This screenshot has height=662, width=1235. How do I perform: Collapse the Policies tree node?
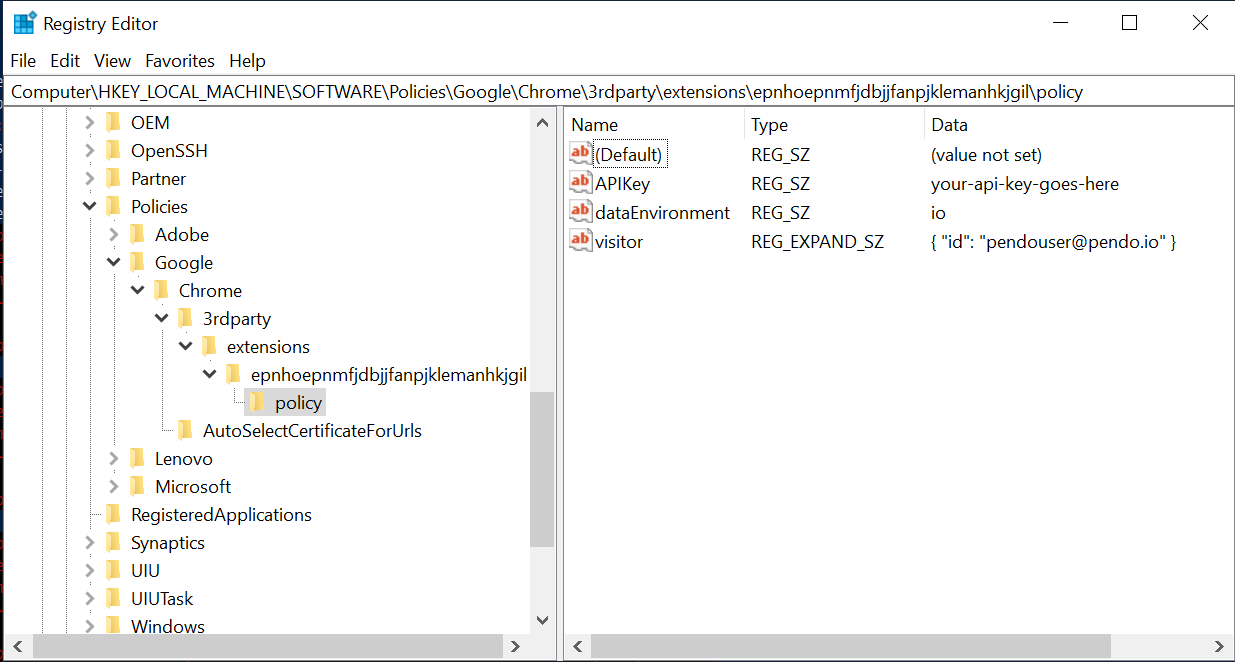click(x=89, y=207)
